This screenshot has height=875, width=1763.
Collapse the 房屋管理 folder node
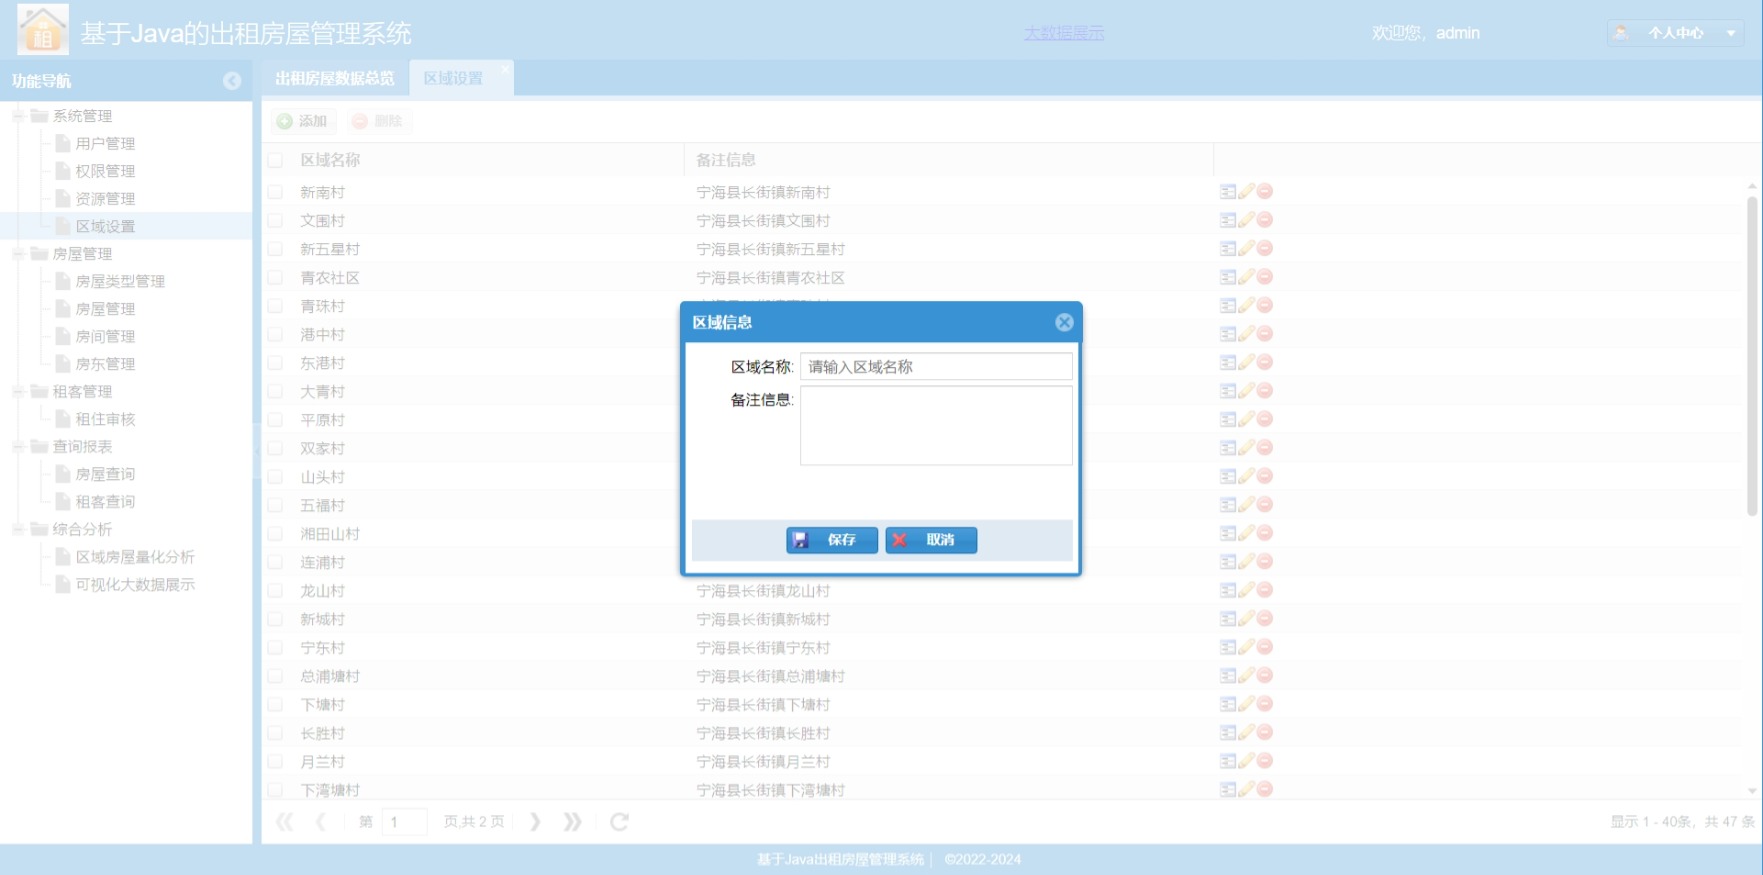[x=18, y=254]
